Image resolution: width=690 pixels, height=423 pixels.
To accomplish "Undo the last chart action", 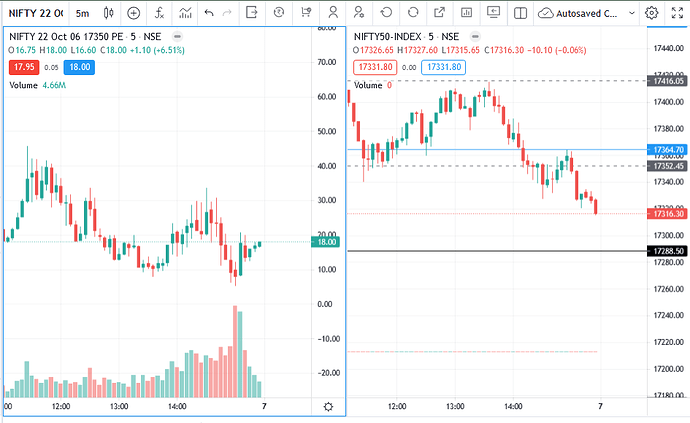I will [x=209, y=13].
